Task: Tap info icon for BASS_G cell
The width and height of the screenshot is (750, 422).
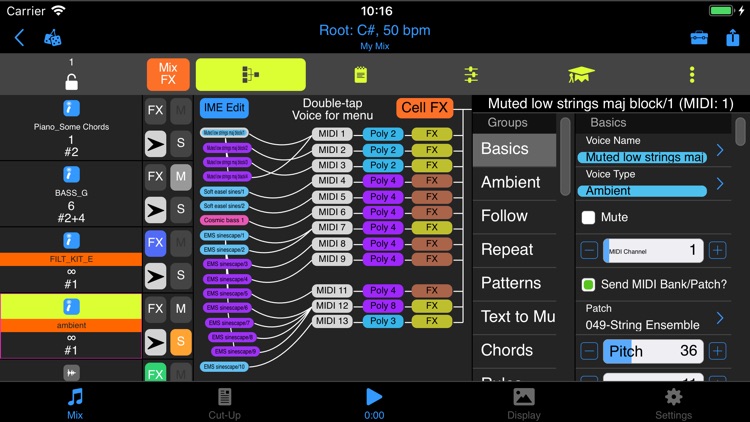Action: pos(71,175)
